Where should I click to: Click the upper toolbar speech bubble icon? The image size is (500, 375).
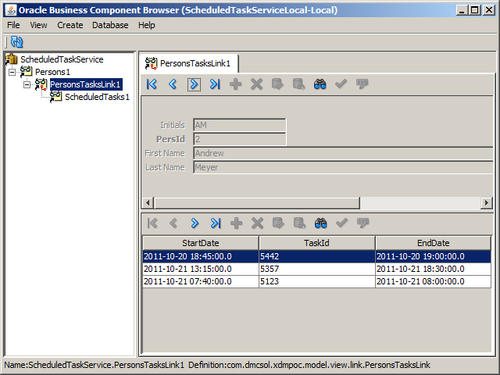(362, 84)
